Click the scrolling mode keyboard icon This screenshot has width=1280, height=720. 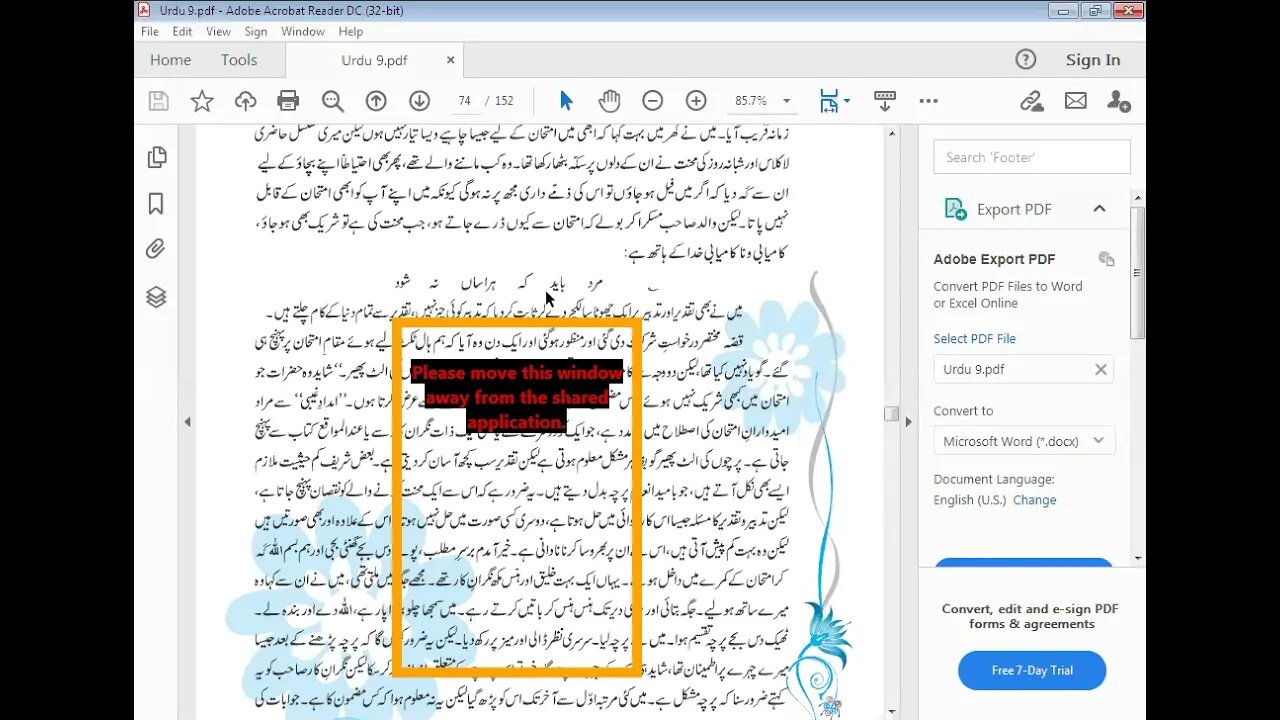pyautogui.click(x=885, y=101)
